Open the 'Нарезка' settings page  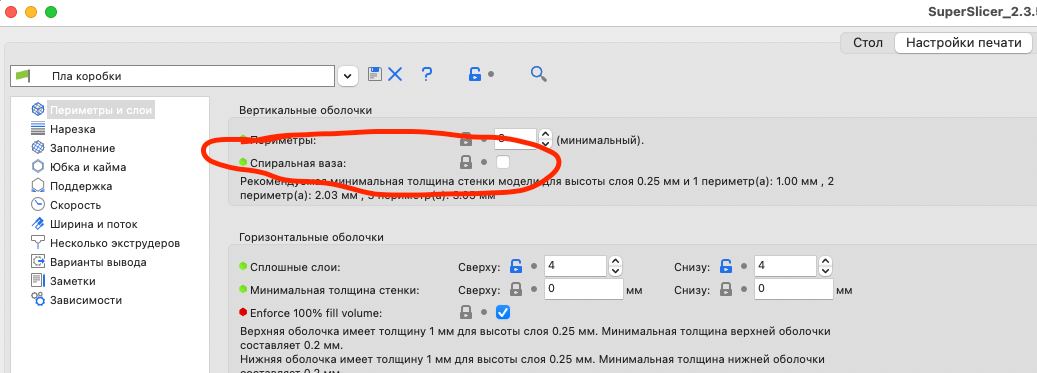tap(73, 129)
